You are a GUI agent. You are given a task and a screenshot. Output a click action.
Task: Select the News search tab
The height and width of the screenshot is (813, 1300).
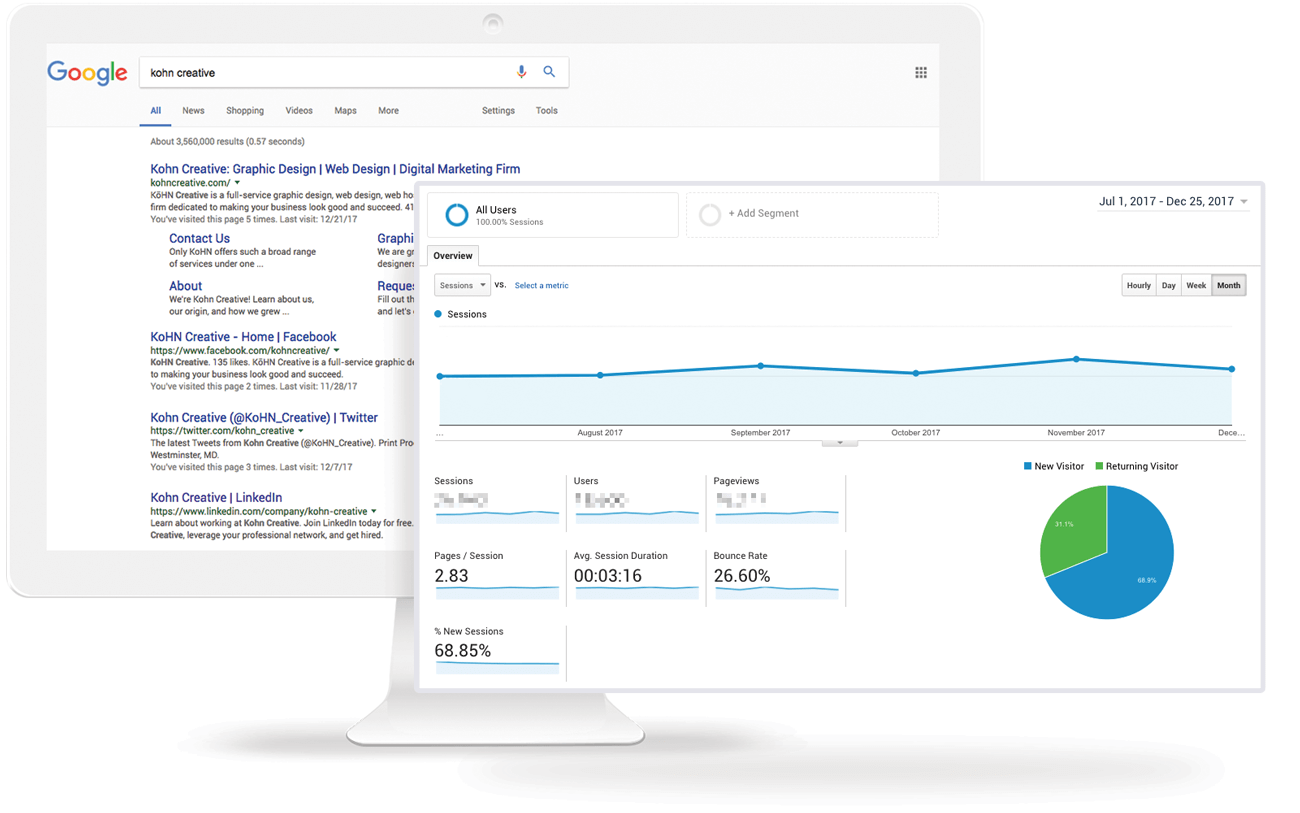[193, 111]
